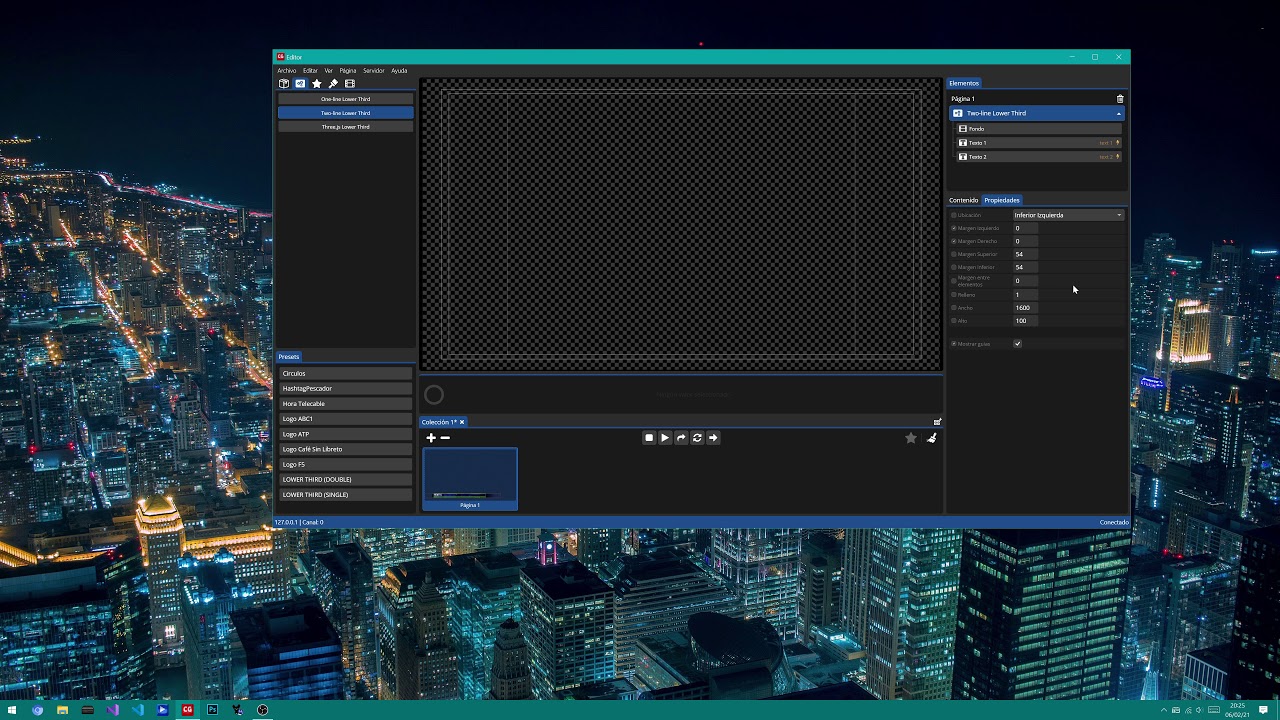Toggle the Ancho radio option
Viewport: 1280px width, 720px height.
[954, 308]
